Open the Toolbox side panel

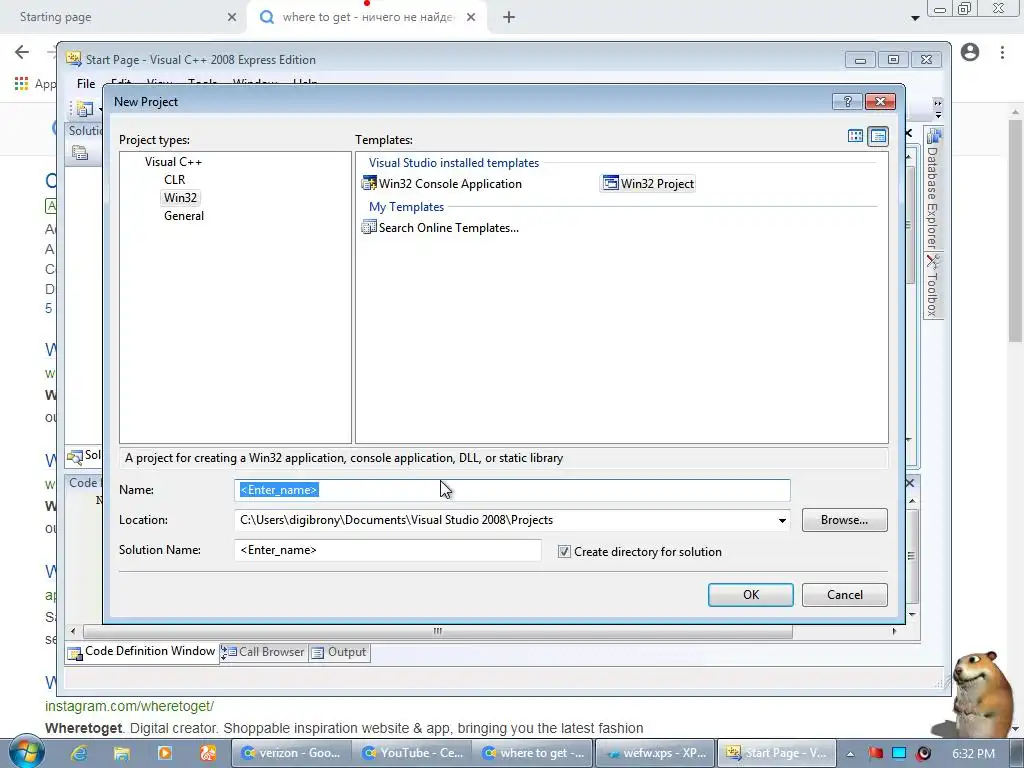(x=933, y=286)
